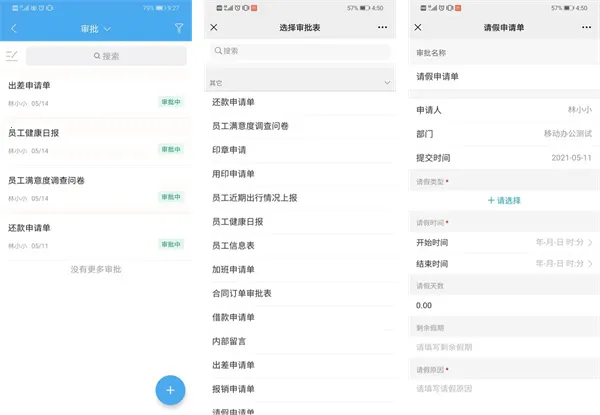Open three-dot menu on 选择审批表 screen

382,28
